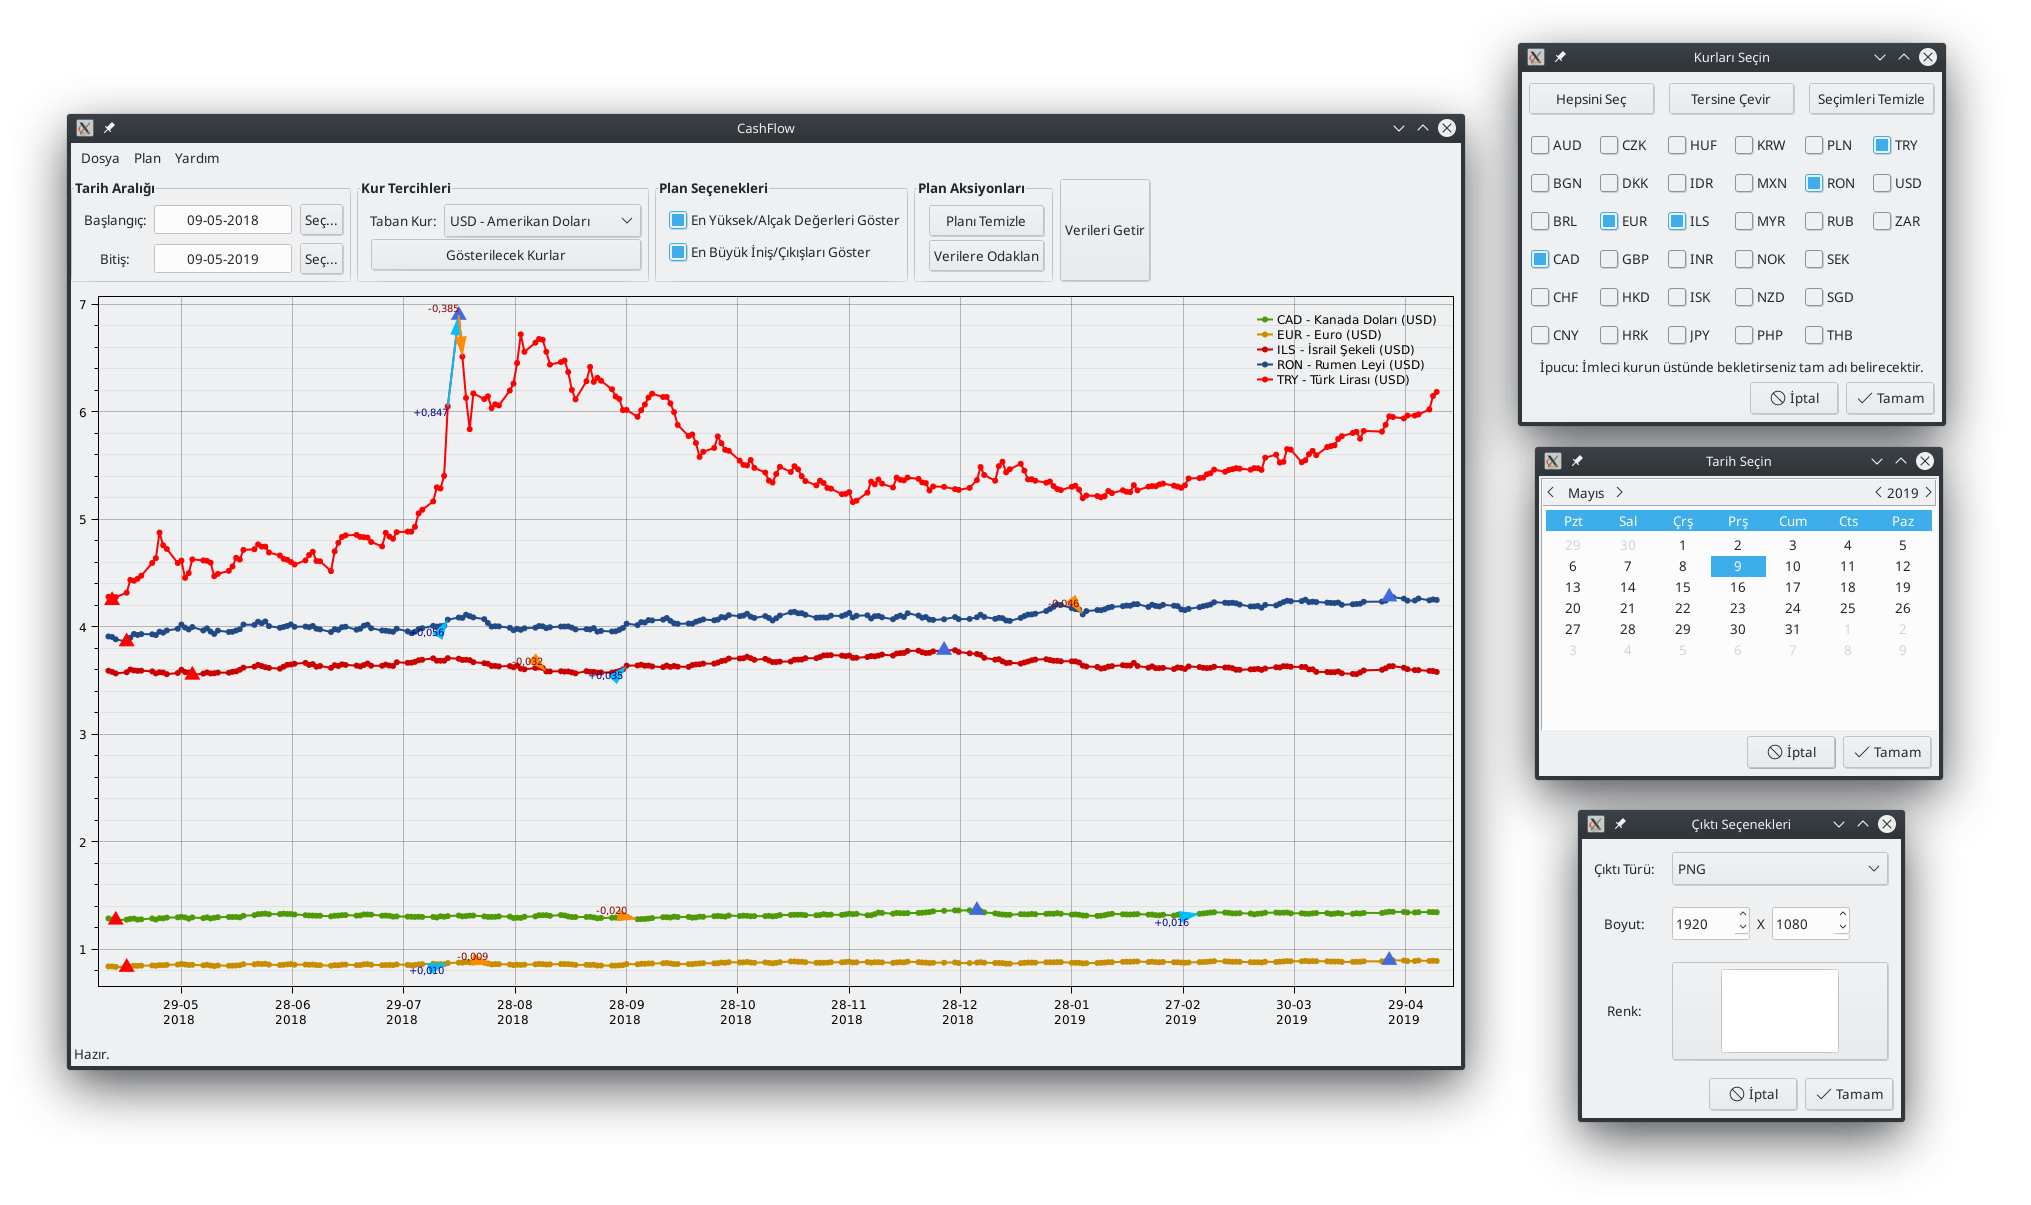Enable the GBP currency checkbox

[x=1609, y=259]
